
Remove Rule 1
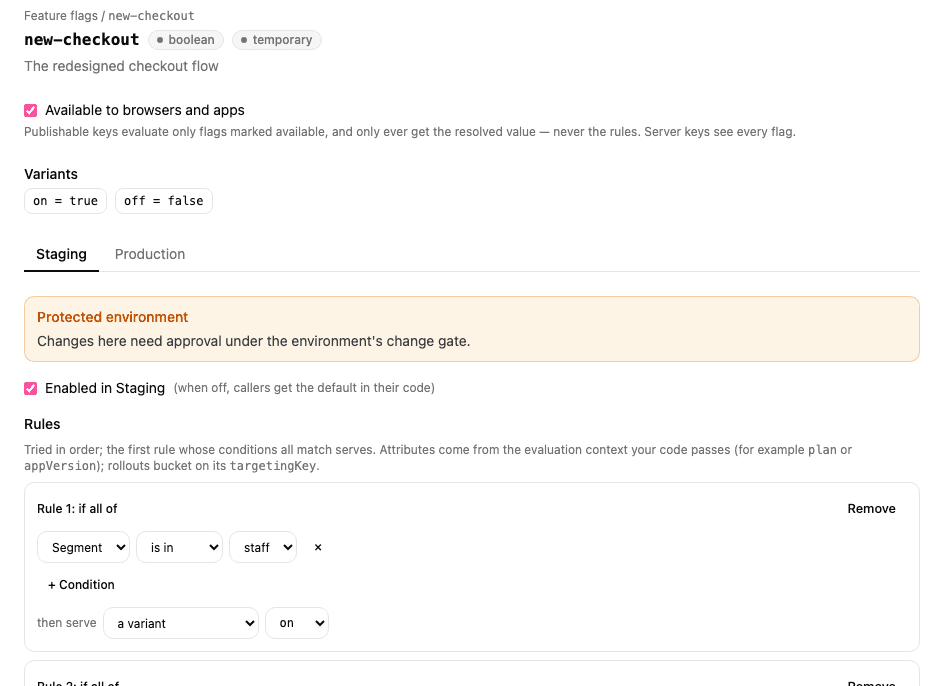(x=871, y=509)
